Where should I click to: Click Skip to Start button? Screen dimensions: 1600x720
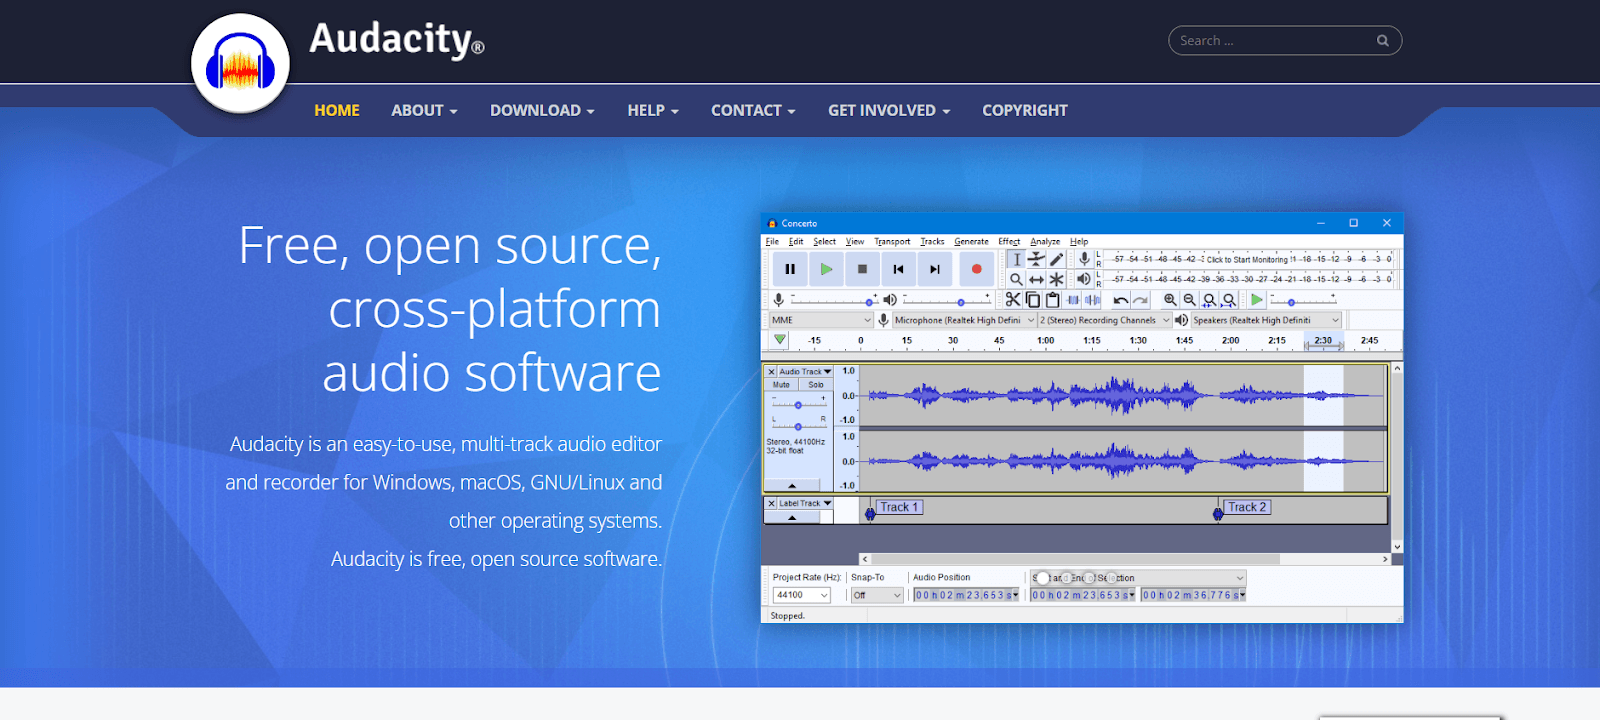pyautogui.click(x=898, y=269)
